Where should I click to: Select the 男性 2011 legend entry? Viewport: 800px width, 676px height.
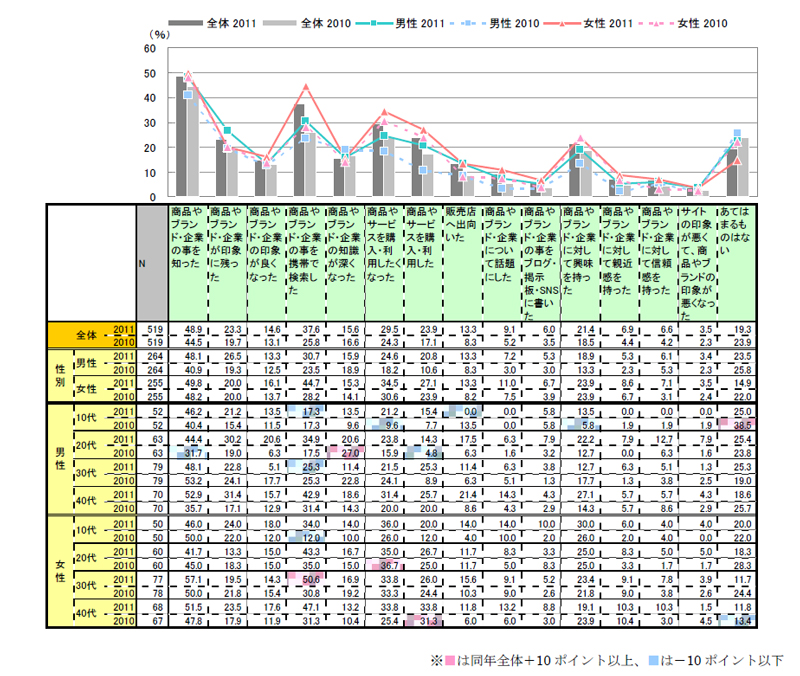(399, 23)
